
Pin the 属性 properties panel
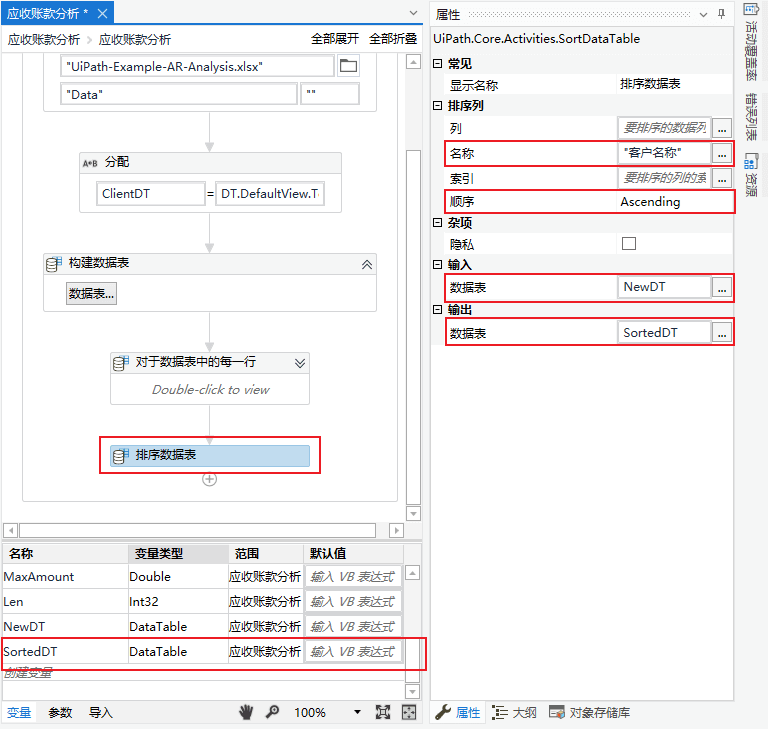click(x=721, y=13)
